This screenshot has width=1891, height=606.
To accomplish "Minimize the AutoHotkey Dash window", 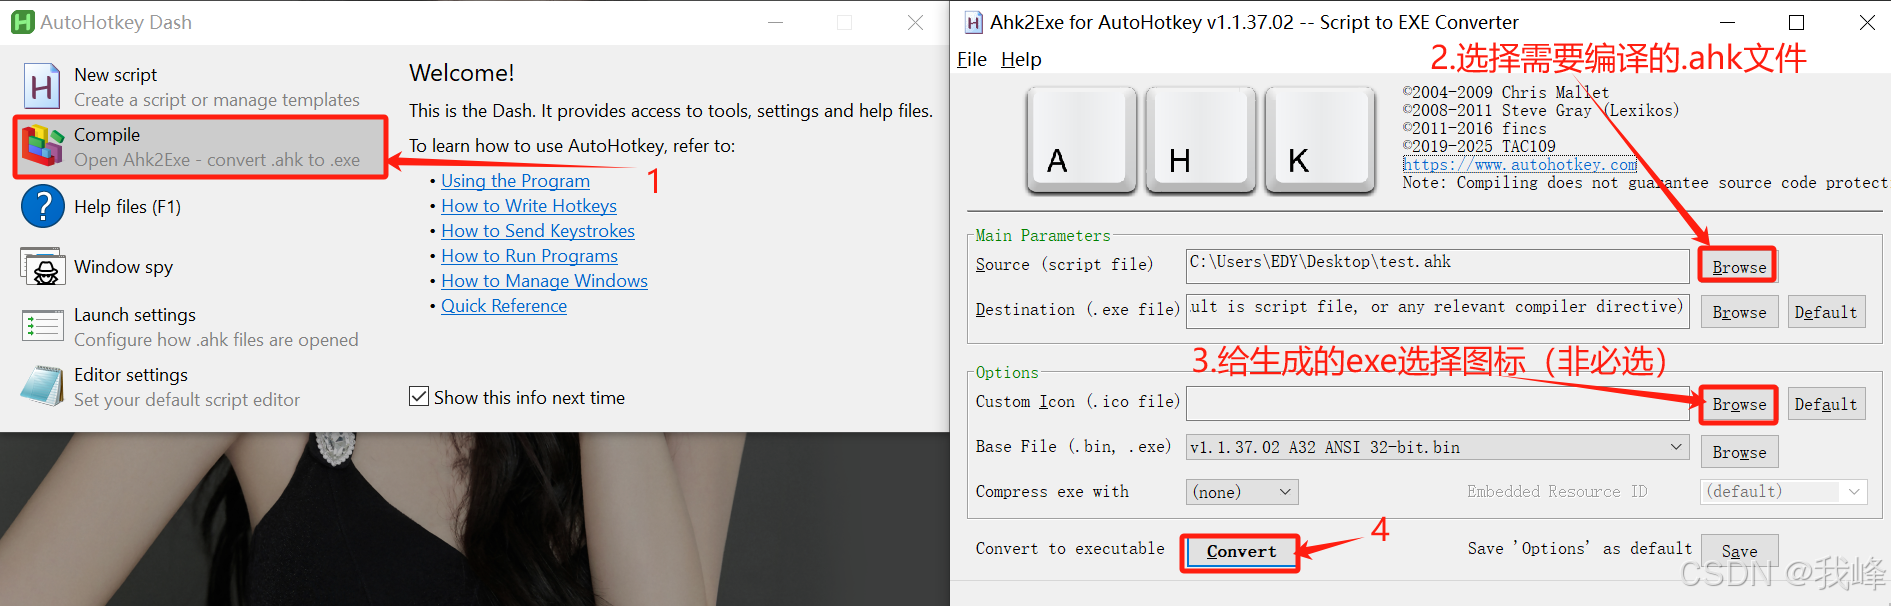I will pos(776,22).
